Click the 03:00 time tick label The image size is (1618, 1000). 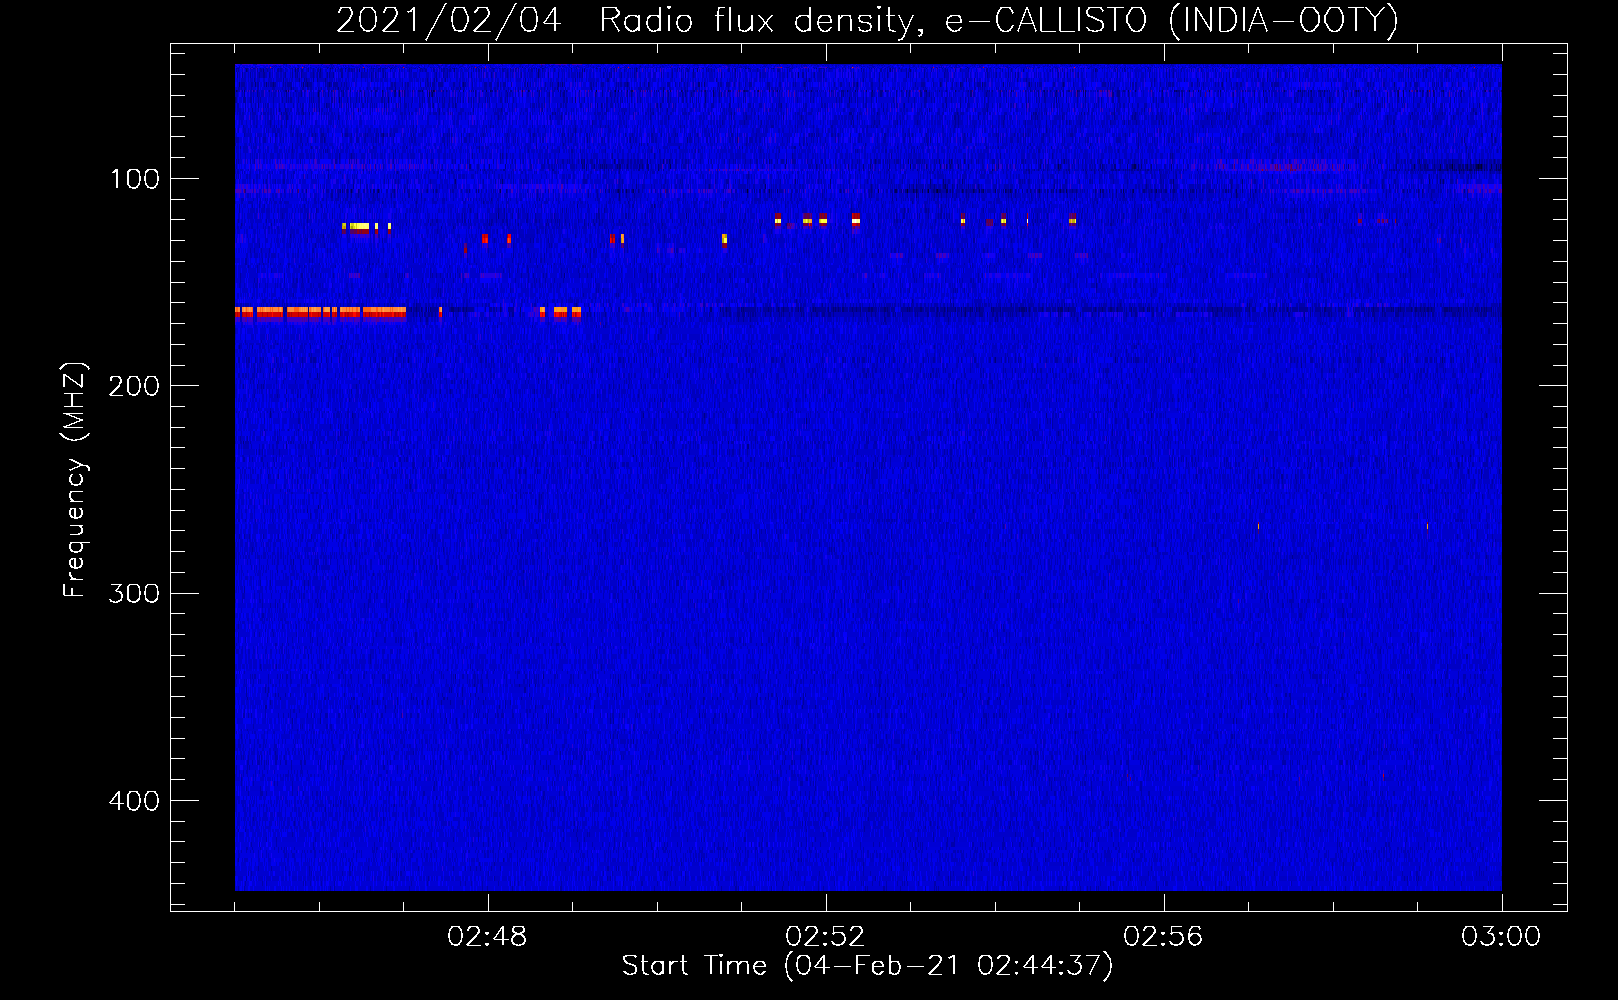click(x=1501, y=937)
